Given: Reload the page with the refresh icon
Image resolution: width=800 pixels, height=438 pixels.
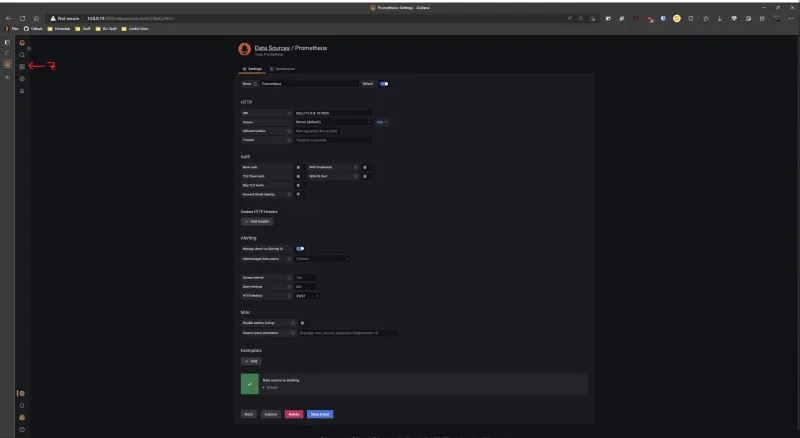Looking at the screenshot, I should click(22, 18).
